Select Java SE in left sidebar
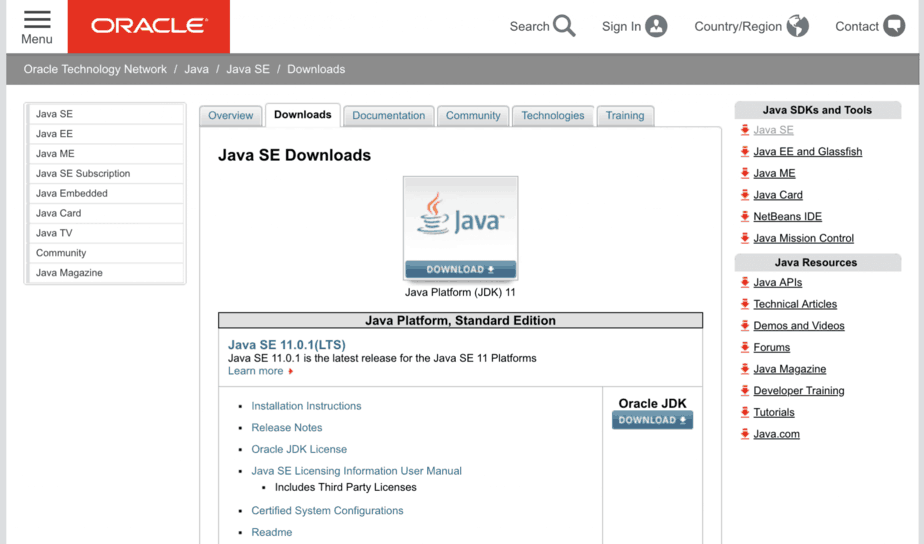This screenshot has height=544, width=924. pyautogui.click(x=106, y=114)
